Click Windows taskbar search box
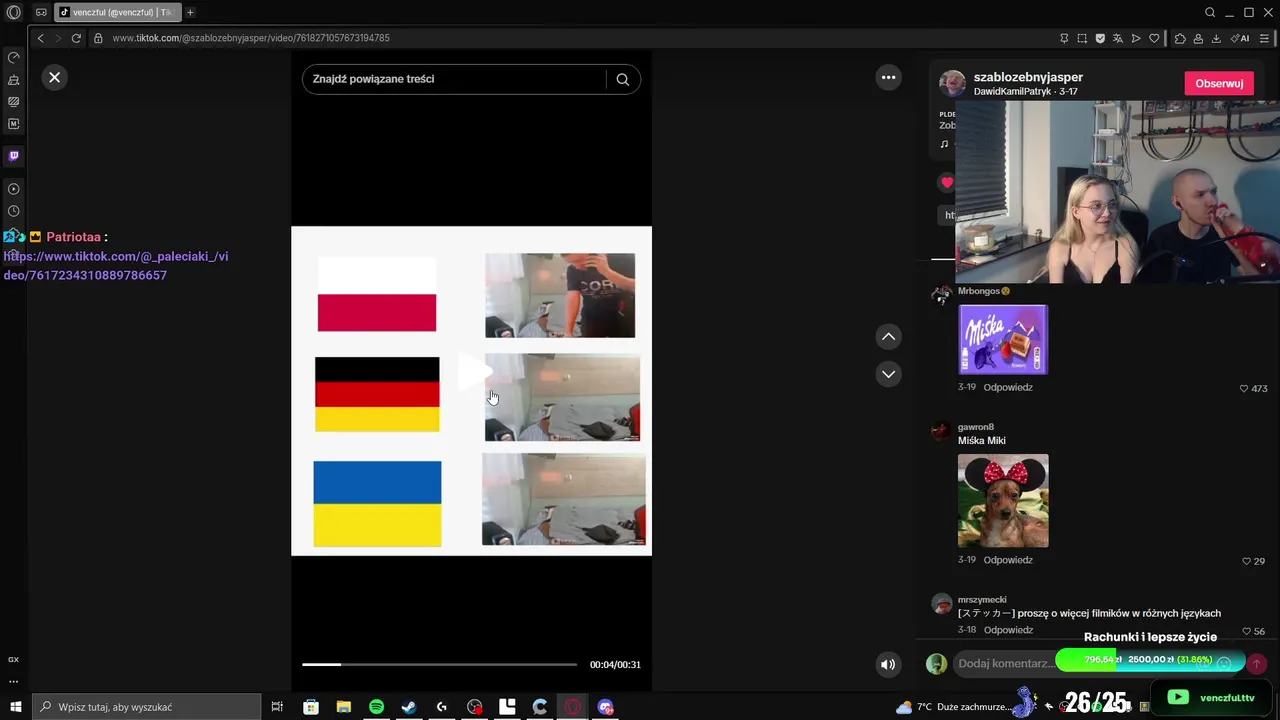This screenshot has width=1280, height=720. [147, 707]
